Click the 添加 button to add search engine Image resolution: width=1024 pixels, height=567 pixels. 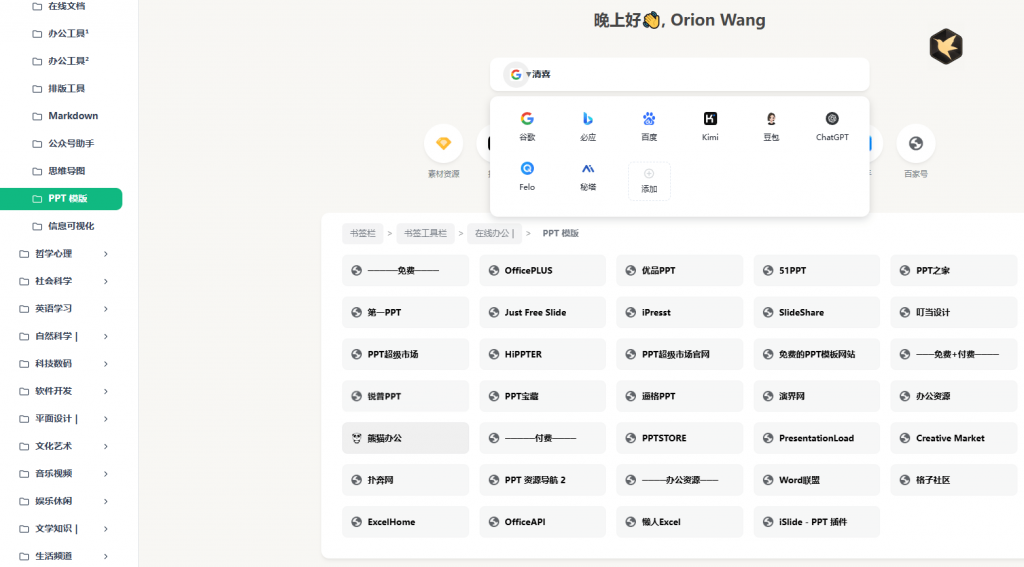click(x=649, y=181)
